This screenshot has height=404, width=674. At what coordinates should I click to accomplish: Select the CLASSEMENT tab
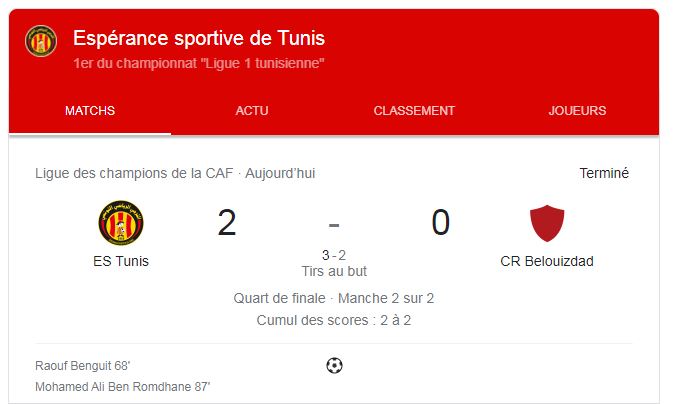point(414,111)
